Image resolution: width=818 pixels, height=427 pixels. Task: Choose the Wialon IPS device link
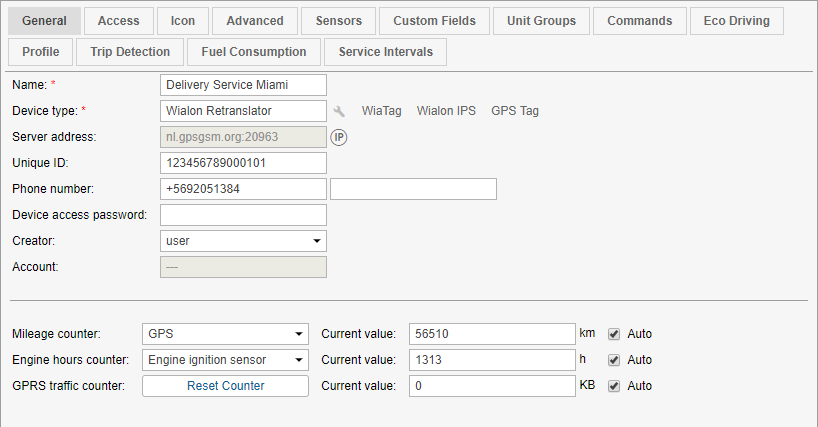point(446,111)
